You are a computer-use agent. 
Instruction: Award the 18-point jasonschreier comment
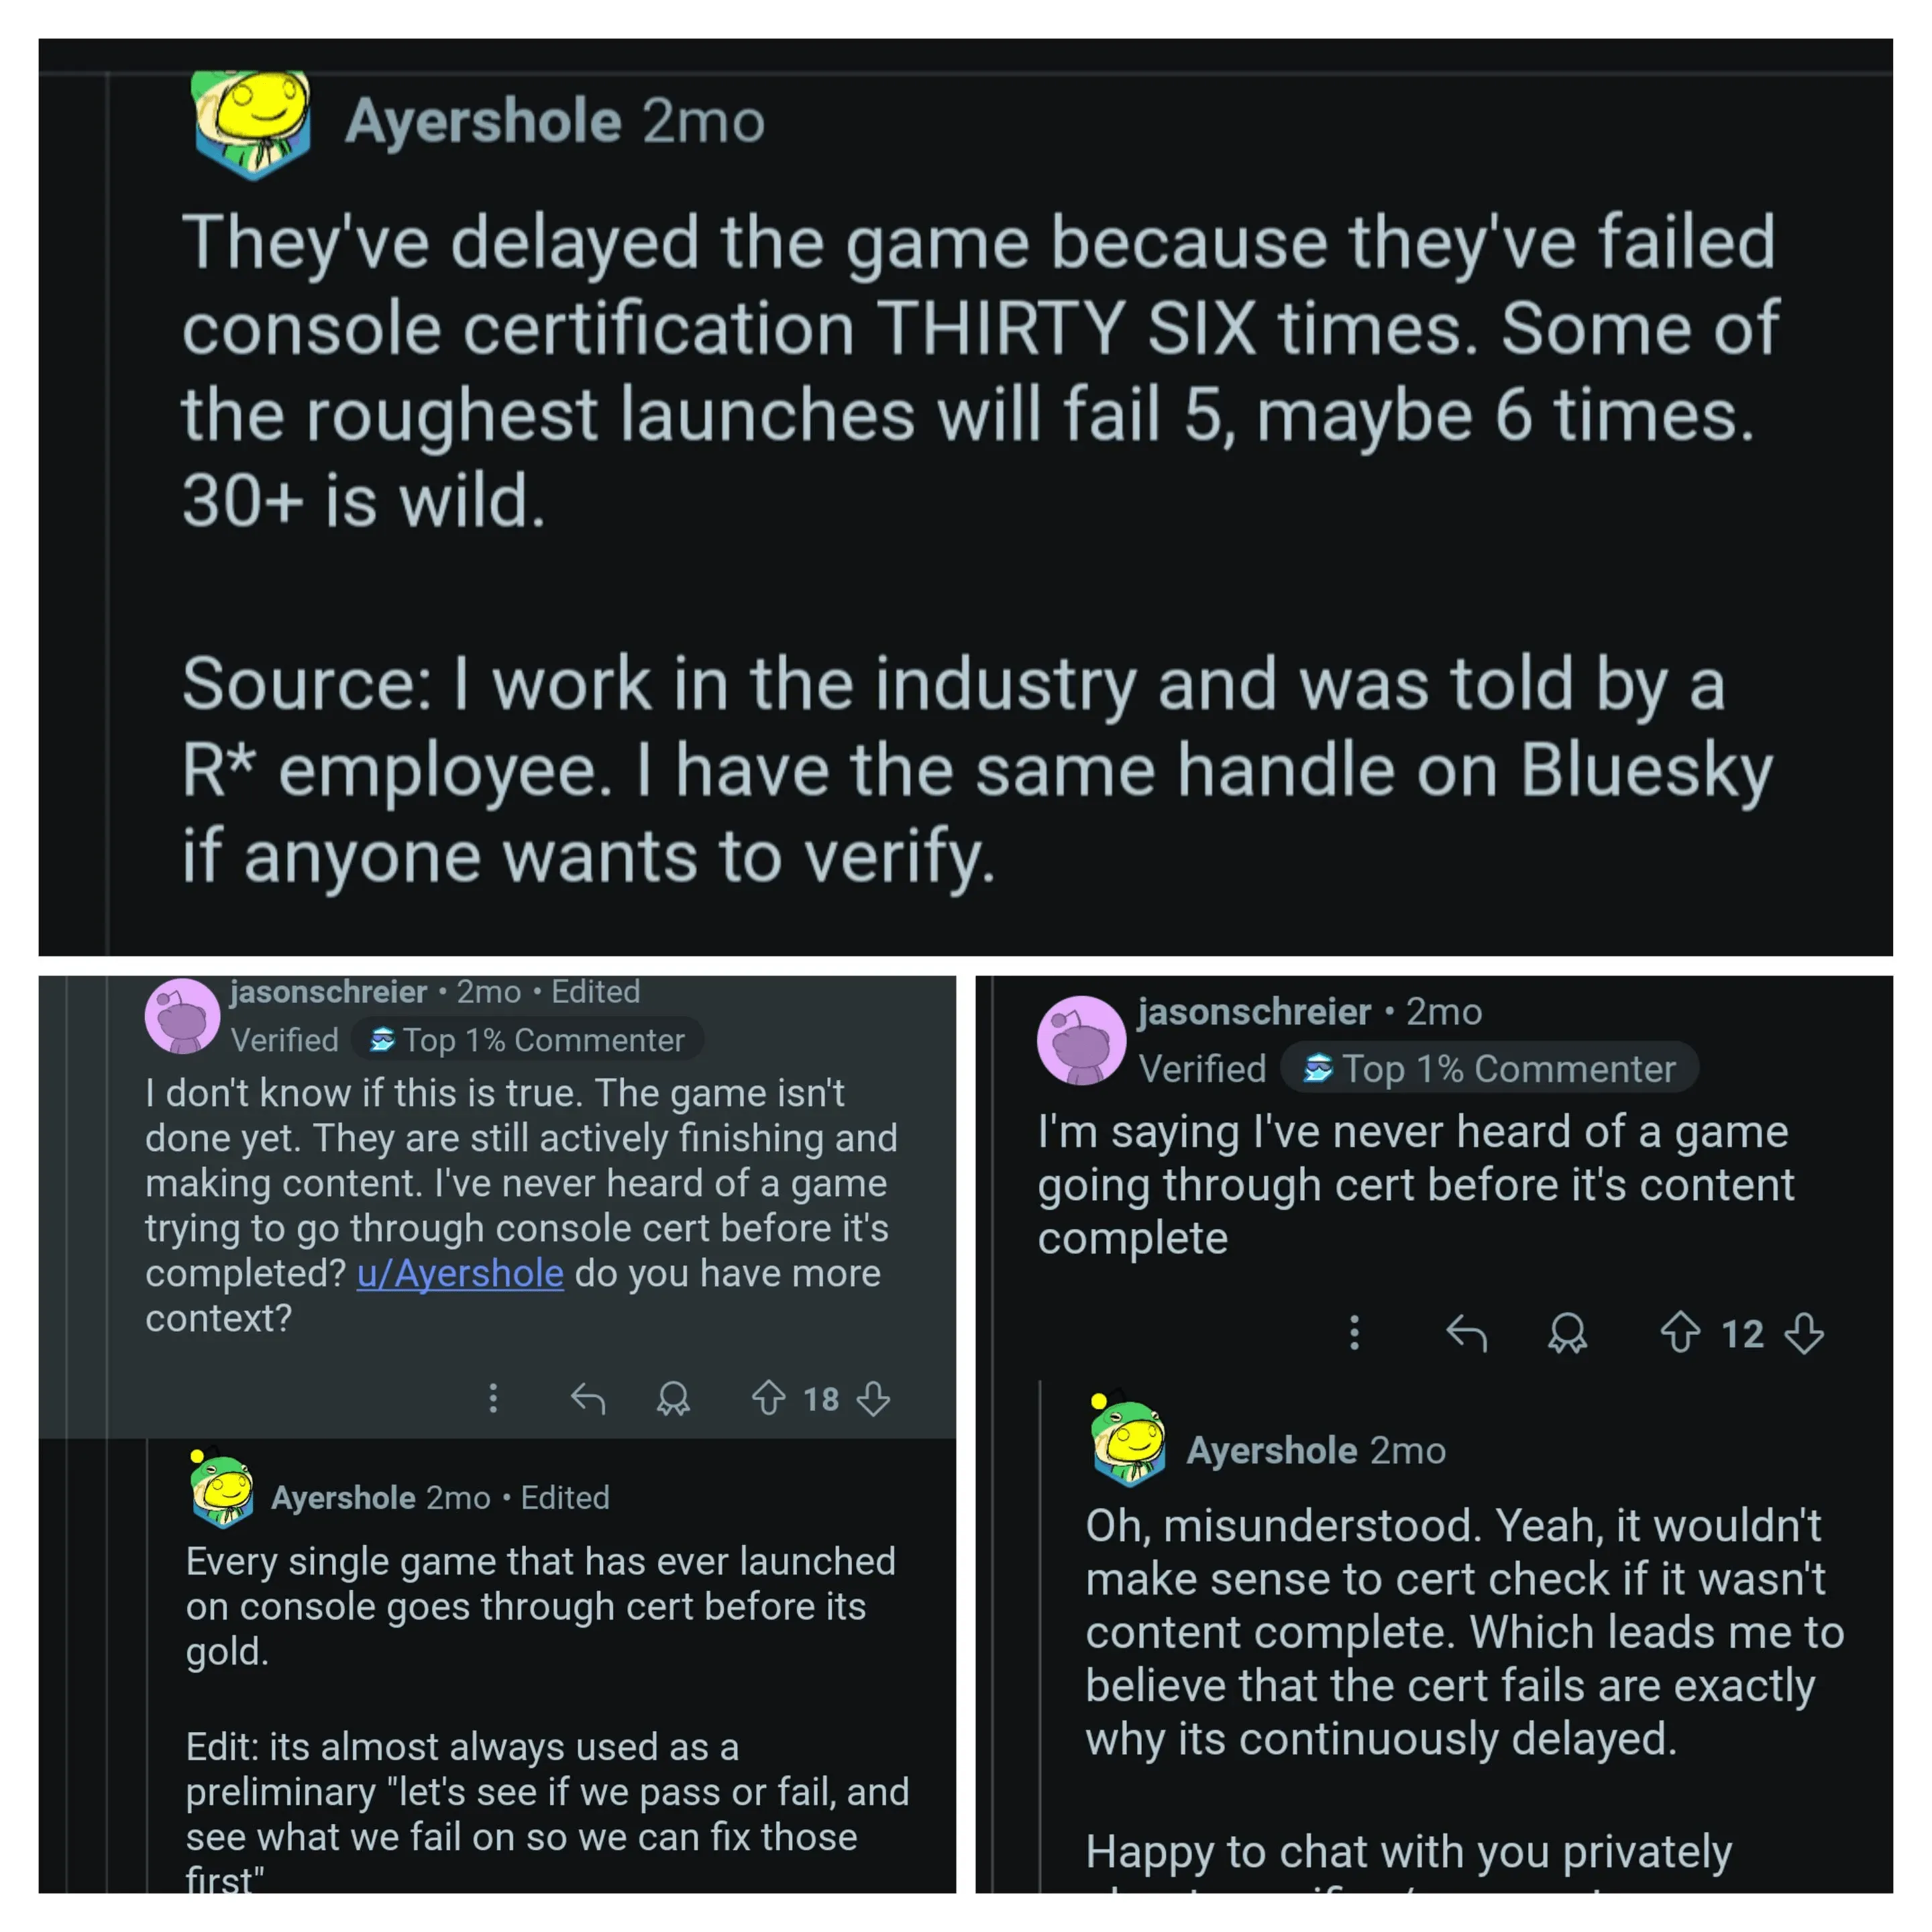coord(673,1398)
